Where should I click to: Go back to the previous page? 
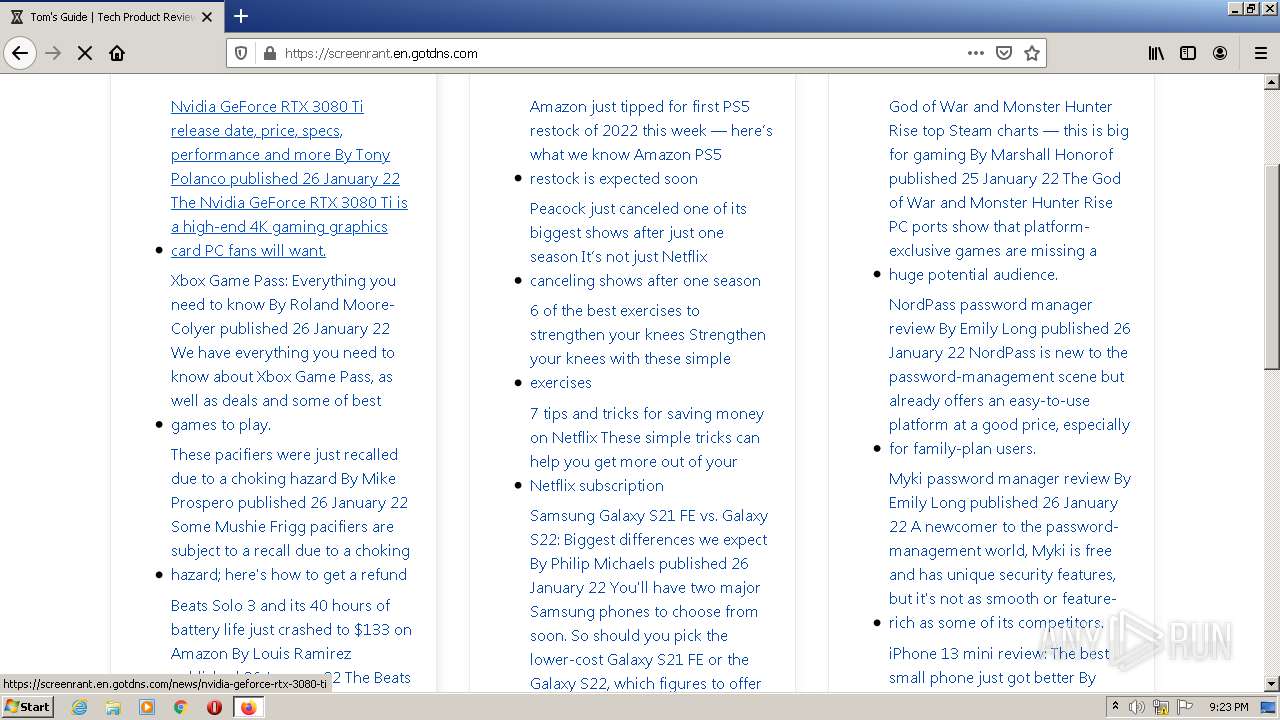point(20,53)
